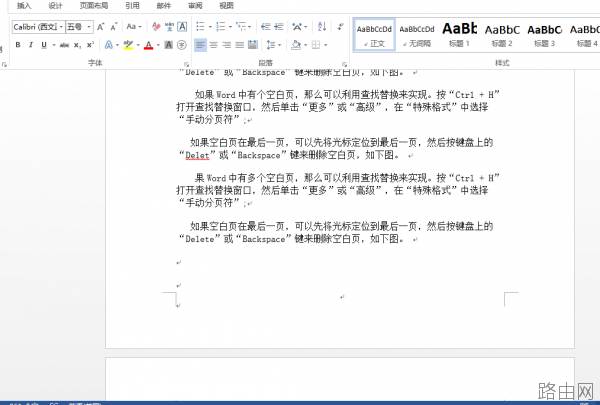Open the 页面布局 ribbon tab
The image size is (600, 405).
[x=94, y=5]
